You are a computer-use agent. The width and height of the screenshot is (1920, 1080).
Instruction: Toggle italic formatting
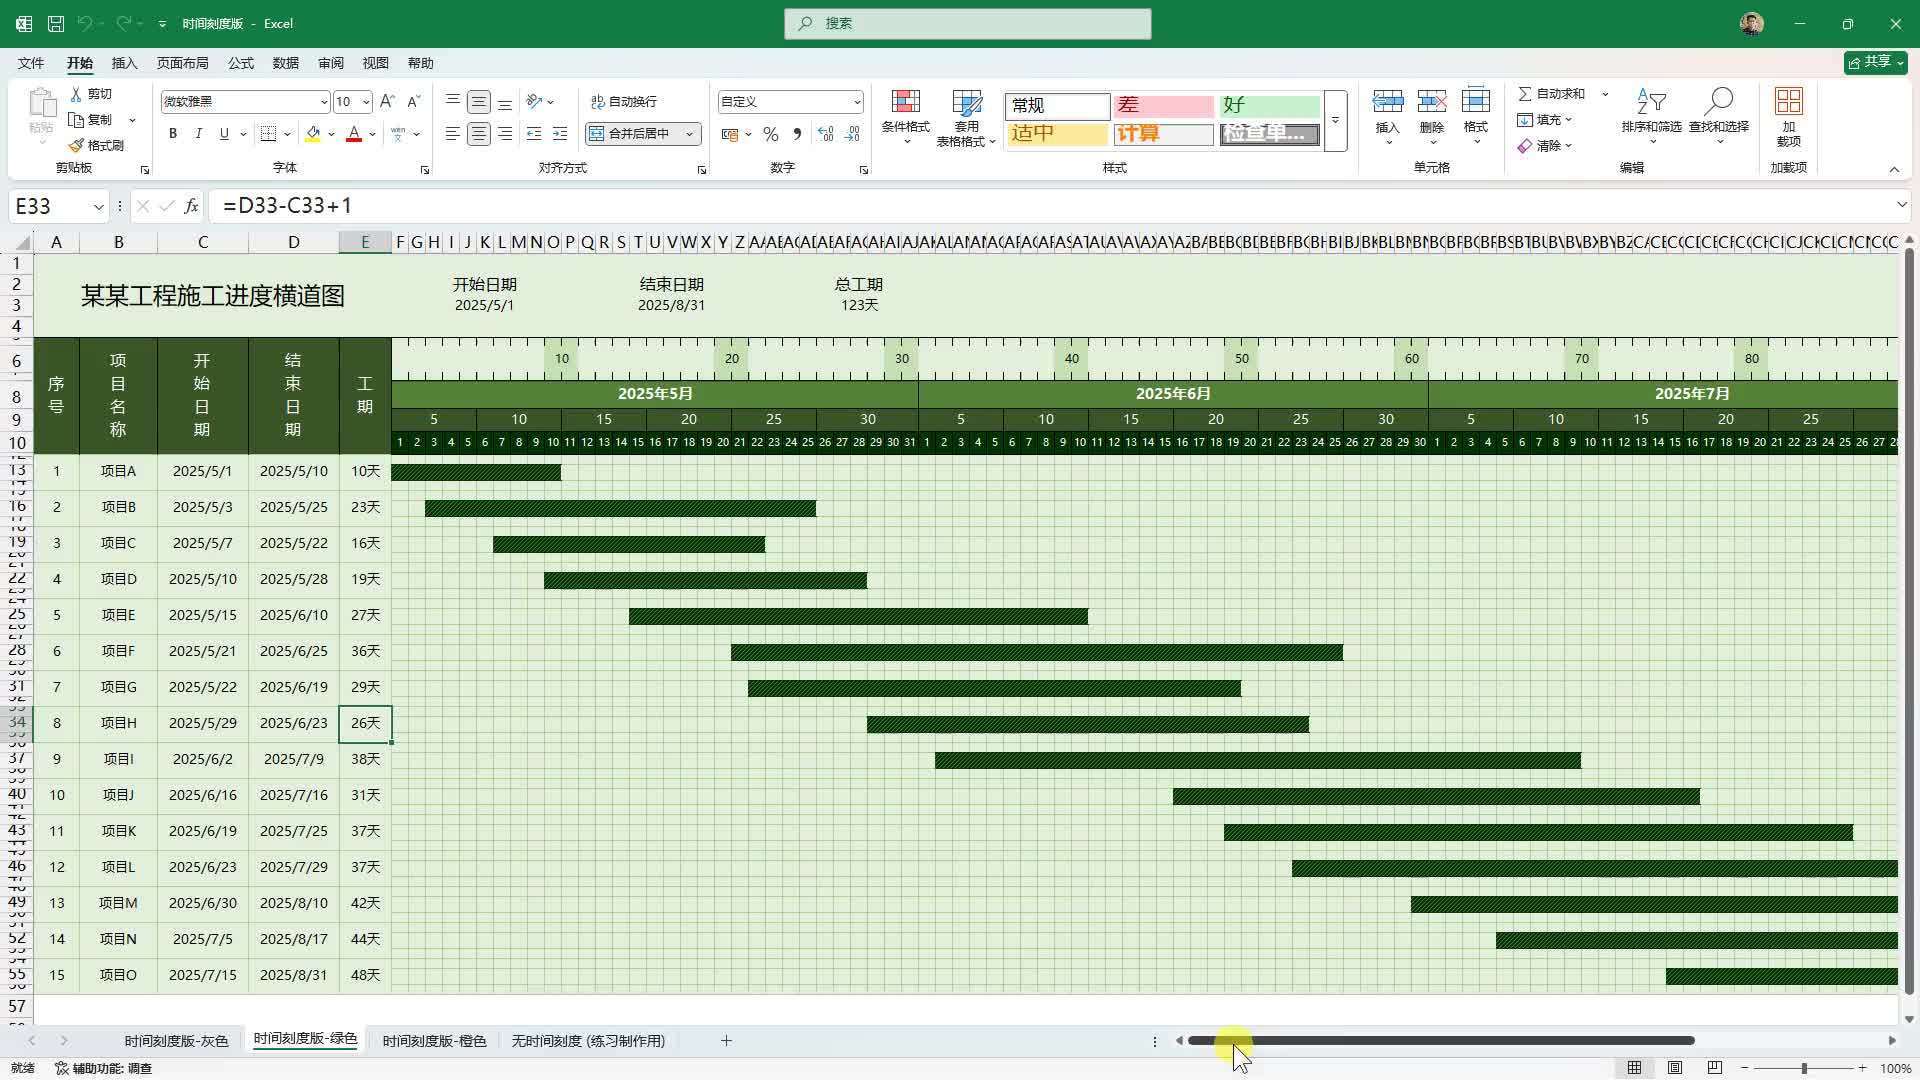coord(198,134)
